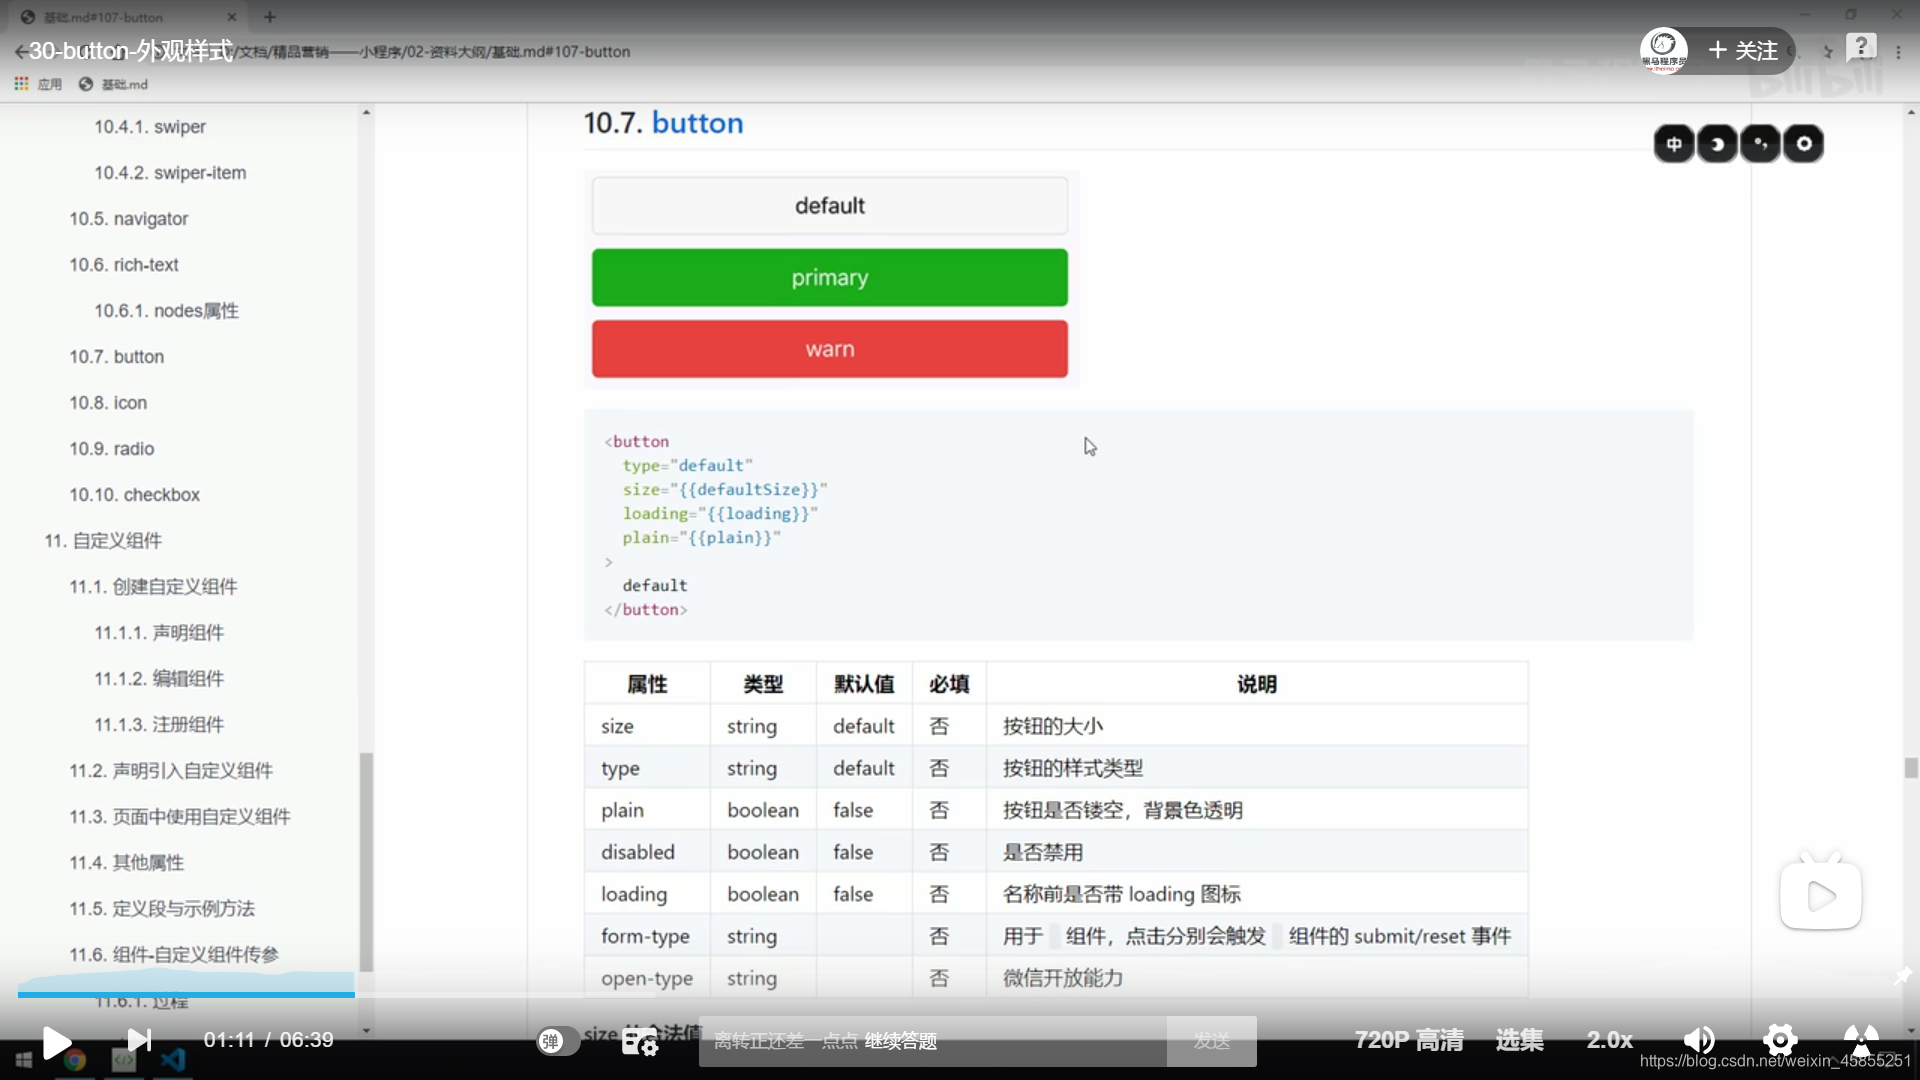Open the 10.4.2. swiper-item outline entry
The width and height of the screenshot is (1920, 1080).
coord(170,173)
